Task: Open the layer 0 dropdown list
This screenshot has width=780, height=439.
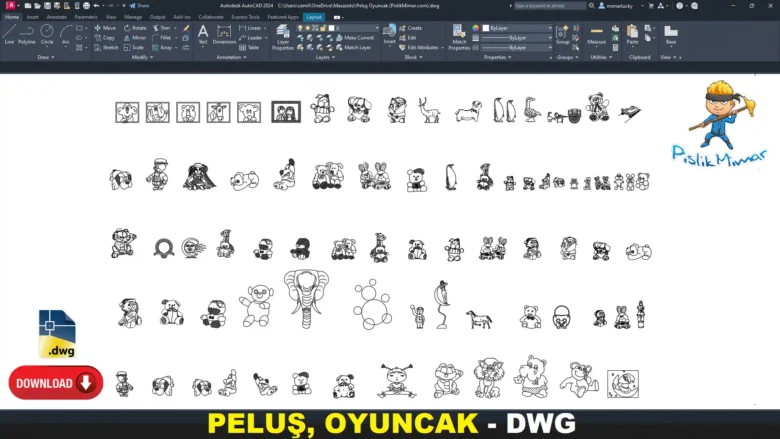Action: pos(377,28)
